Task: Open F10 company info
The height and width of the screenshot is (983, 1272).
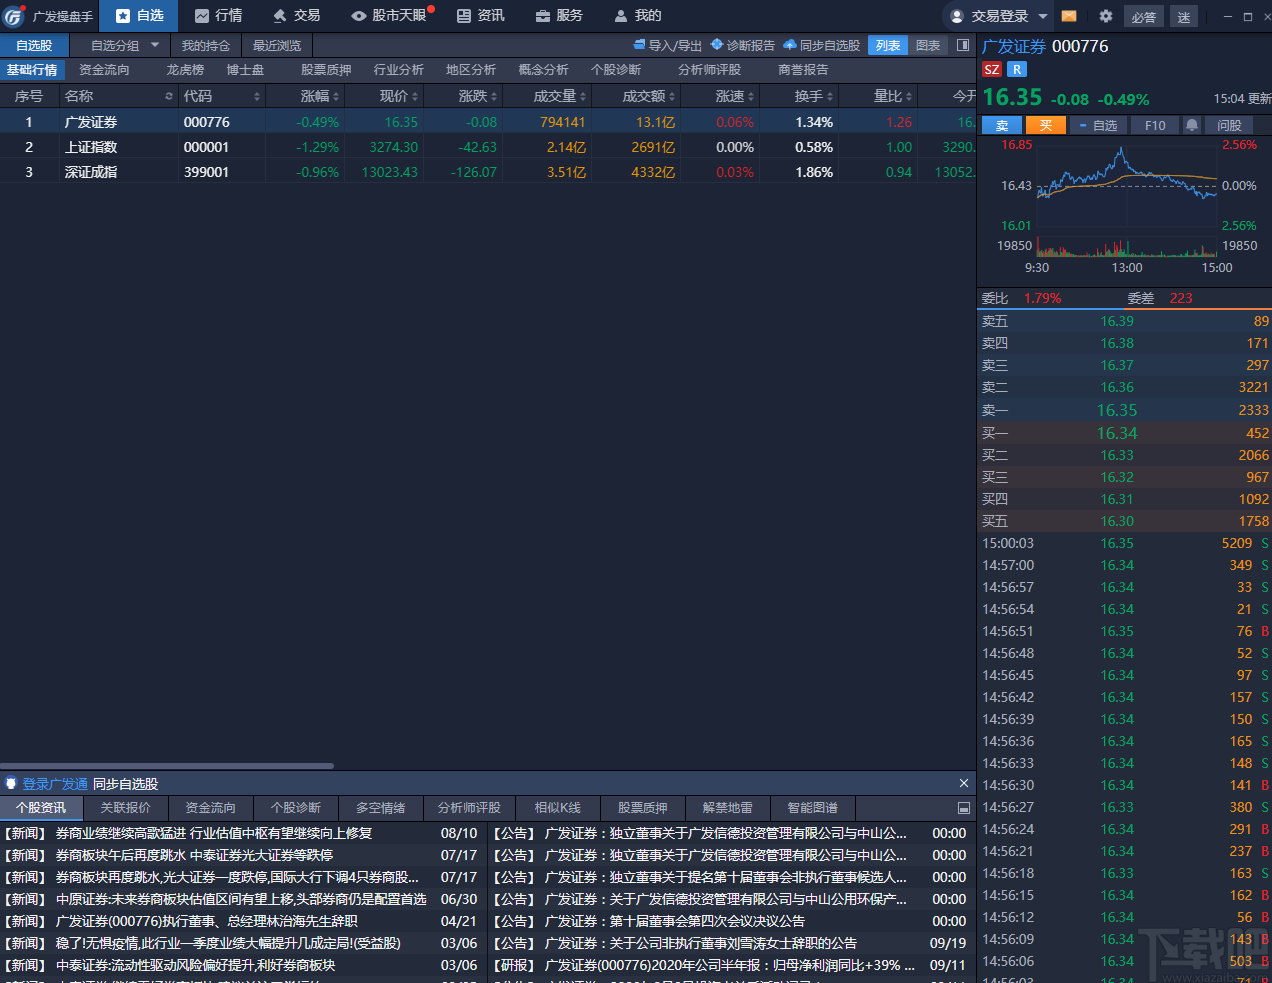Action: (x=1155, y=125)
